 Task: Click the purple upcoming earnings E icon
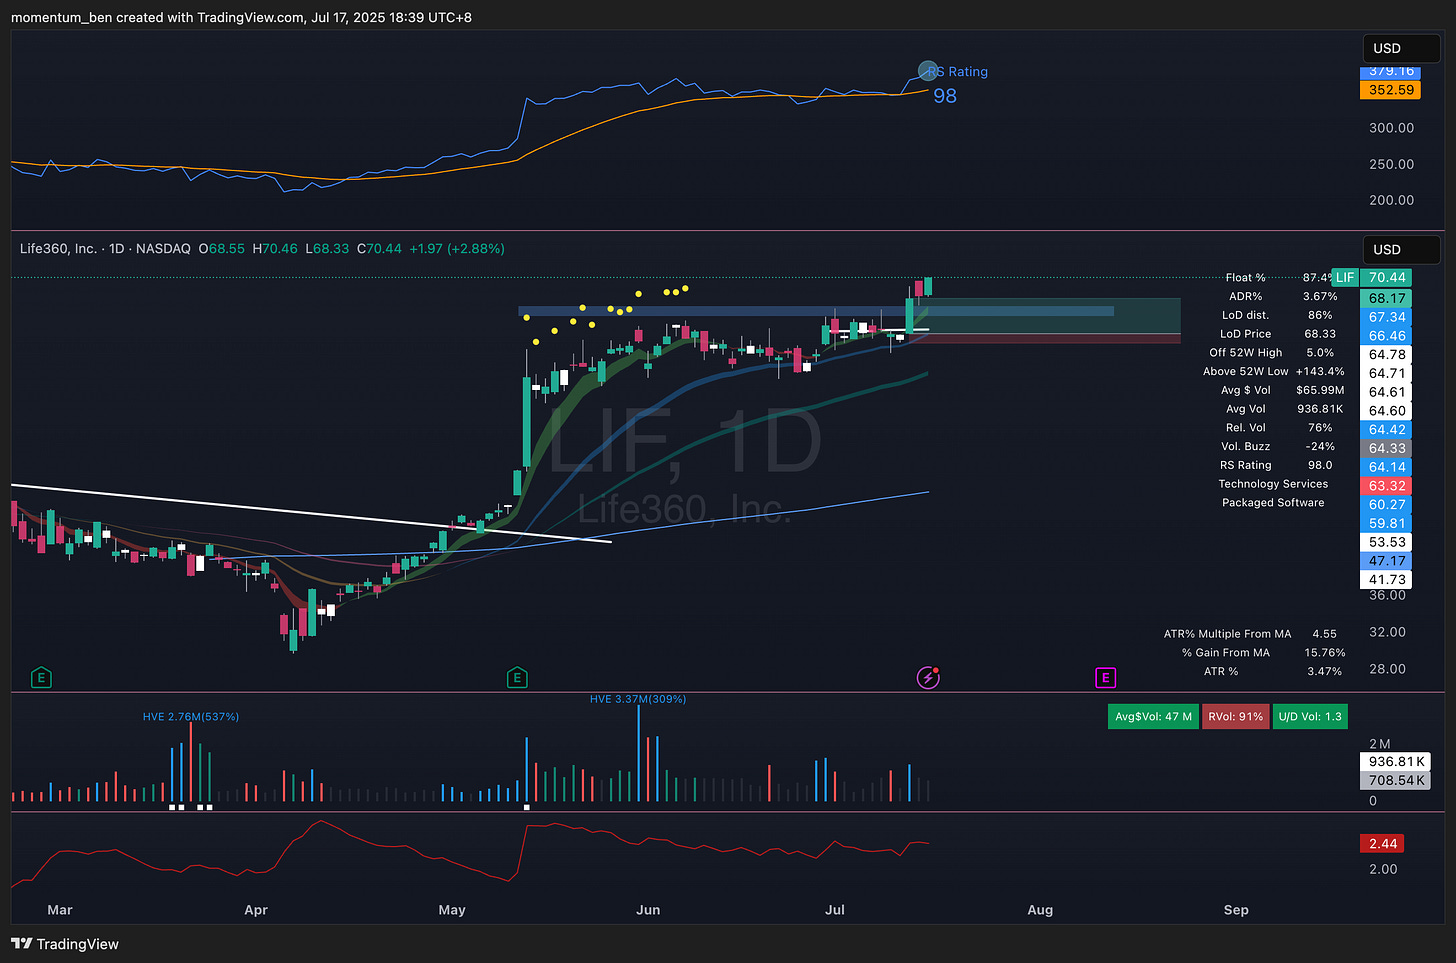tap(1105, 678)
